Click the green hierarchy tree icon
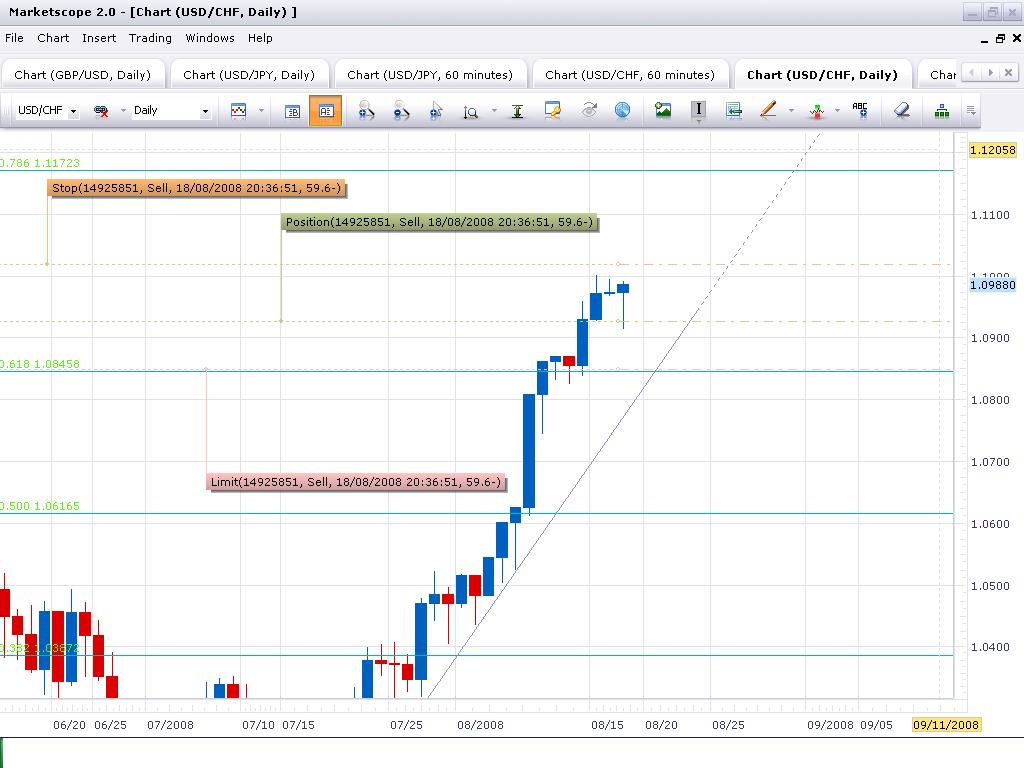This screenshot has width=1024, height=768. 941,110
